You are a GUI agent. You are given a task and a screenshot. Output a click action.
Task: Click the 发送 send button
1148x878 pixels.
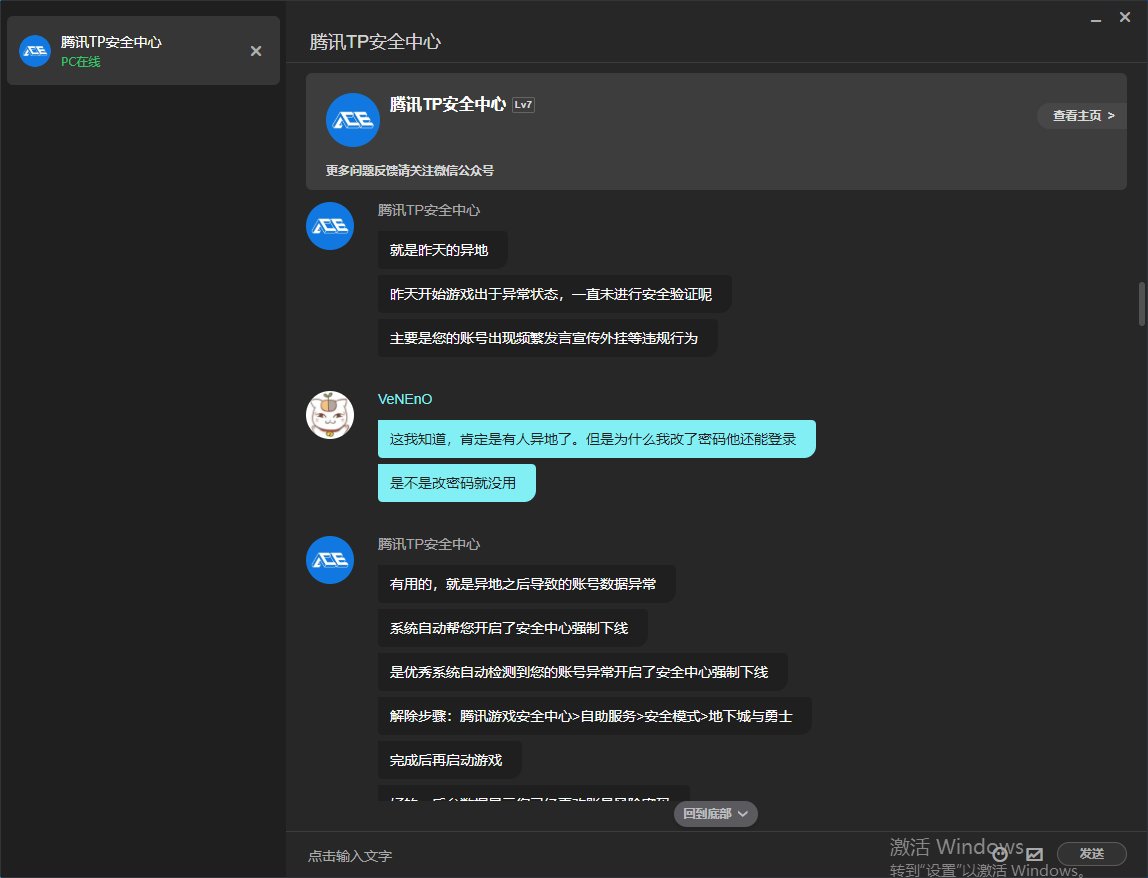click(x=1091, y=853)
